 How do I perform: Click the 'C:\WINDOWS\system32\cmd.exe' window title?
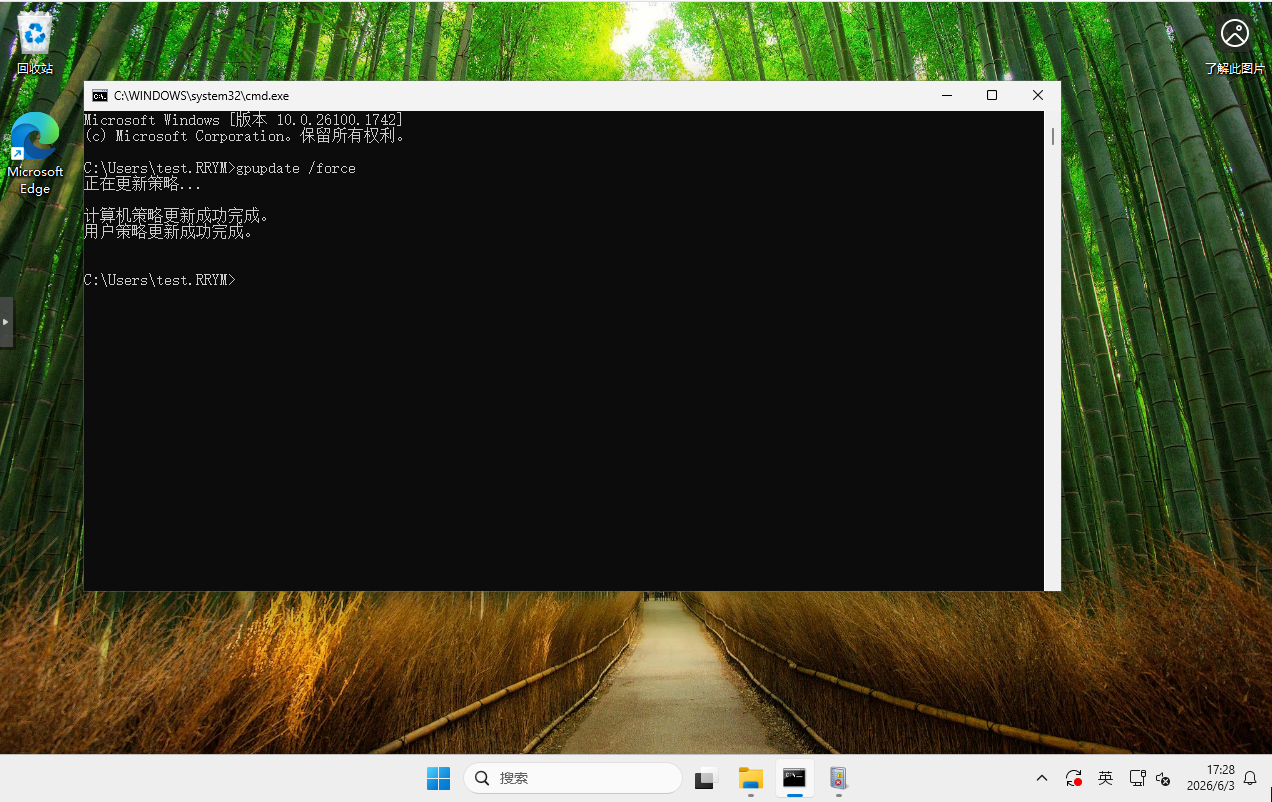pyautogui.click(x=201, y=96)
